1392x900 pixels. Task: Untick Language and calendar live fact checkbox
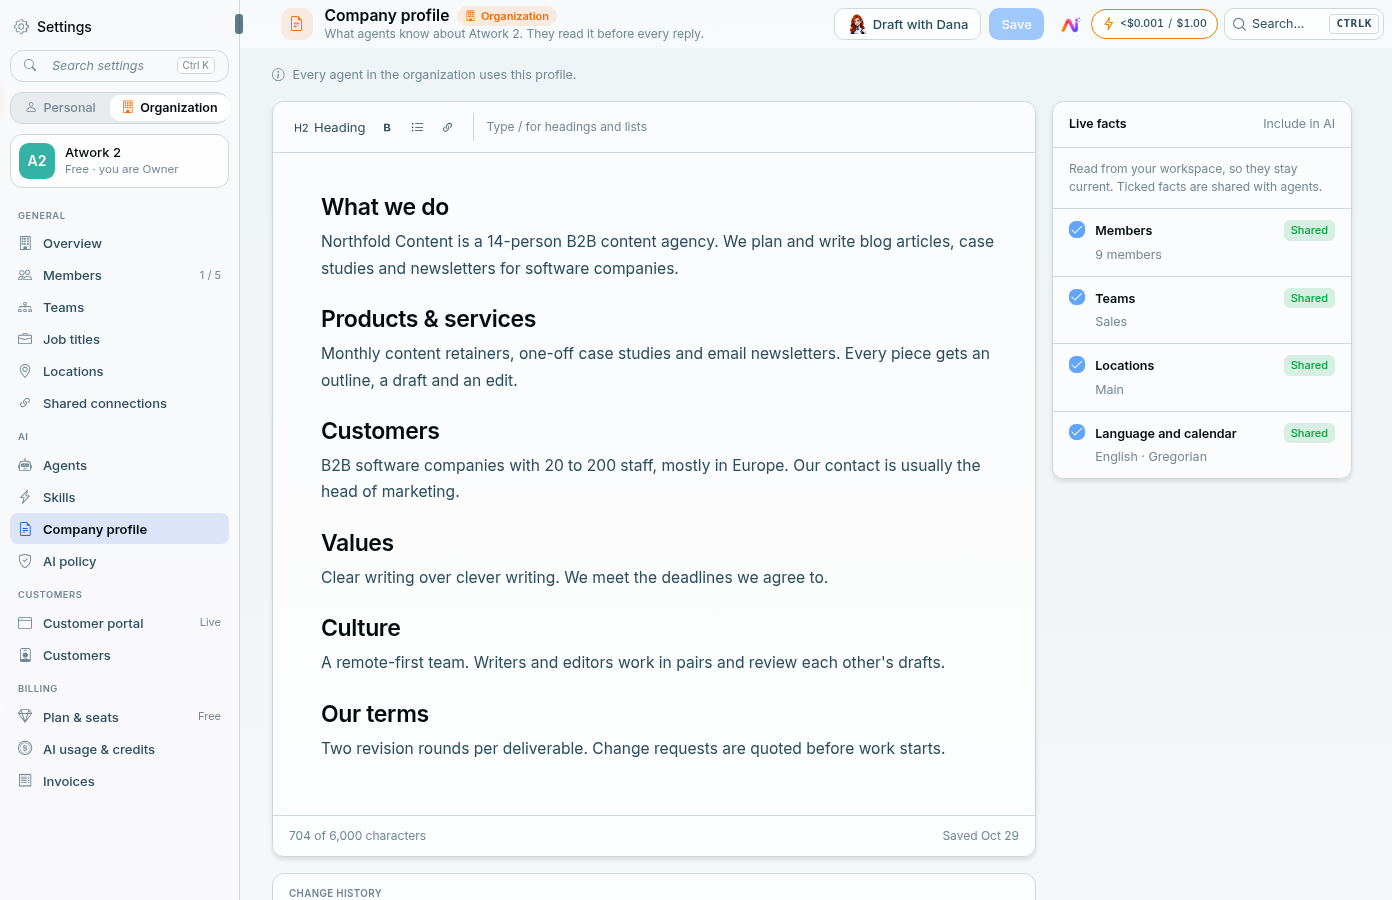click(1077, 432)
